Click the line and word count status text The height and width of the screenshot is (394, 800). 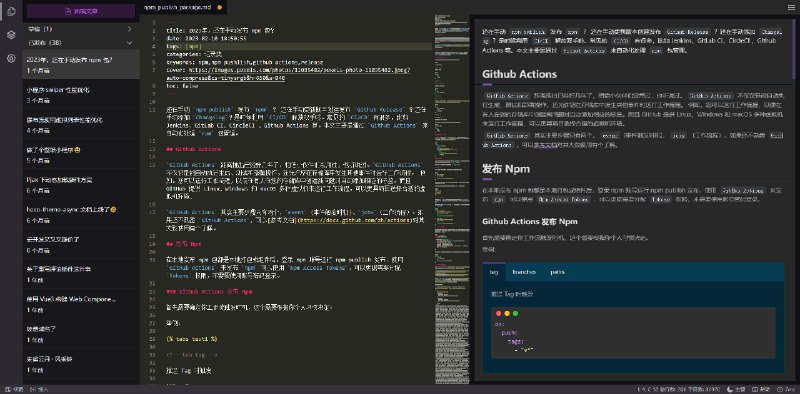[x=679, y=389]
